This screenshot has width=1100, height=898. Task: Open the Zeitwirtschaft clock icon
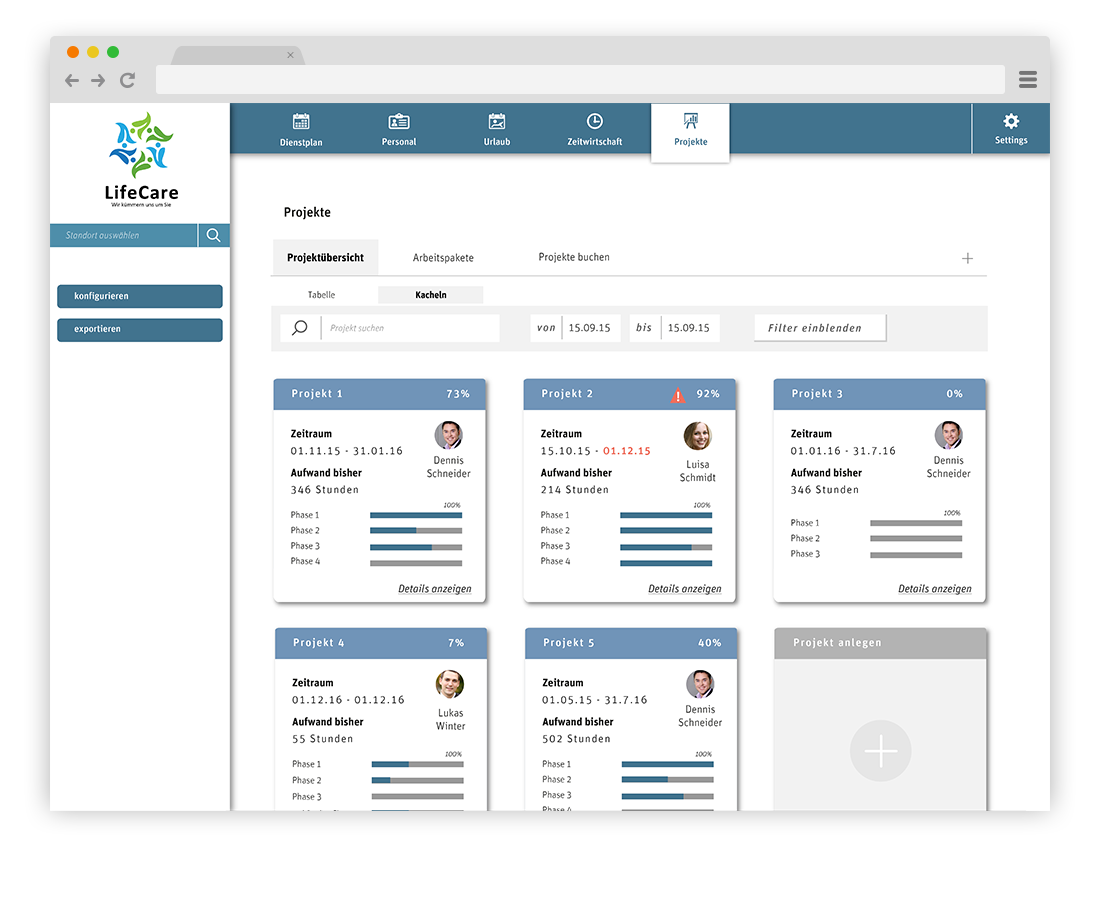tap(595, 122)
